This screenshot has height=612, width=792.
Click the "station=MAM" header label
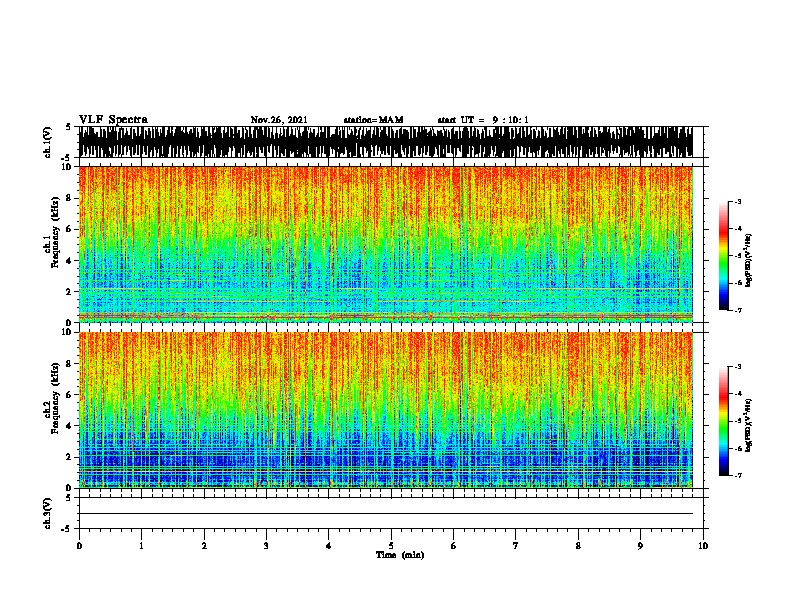373,120
